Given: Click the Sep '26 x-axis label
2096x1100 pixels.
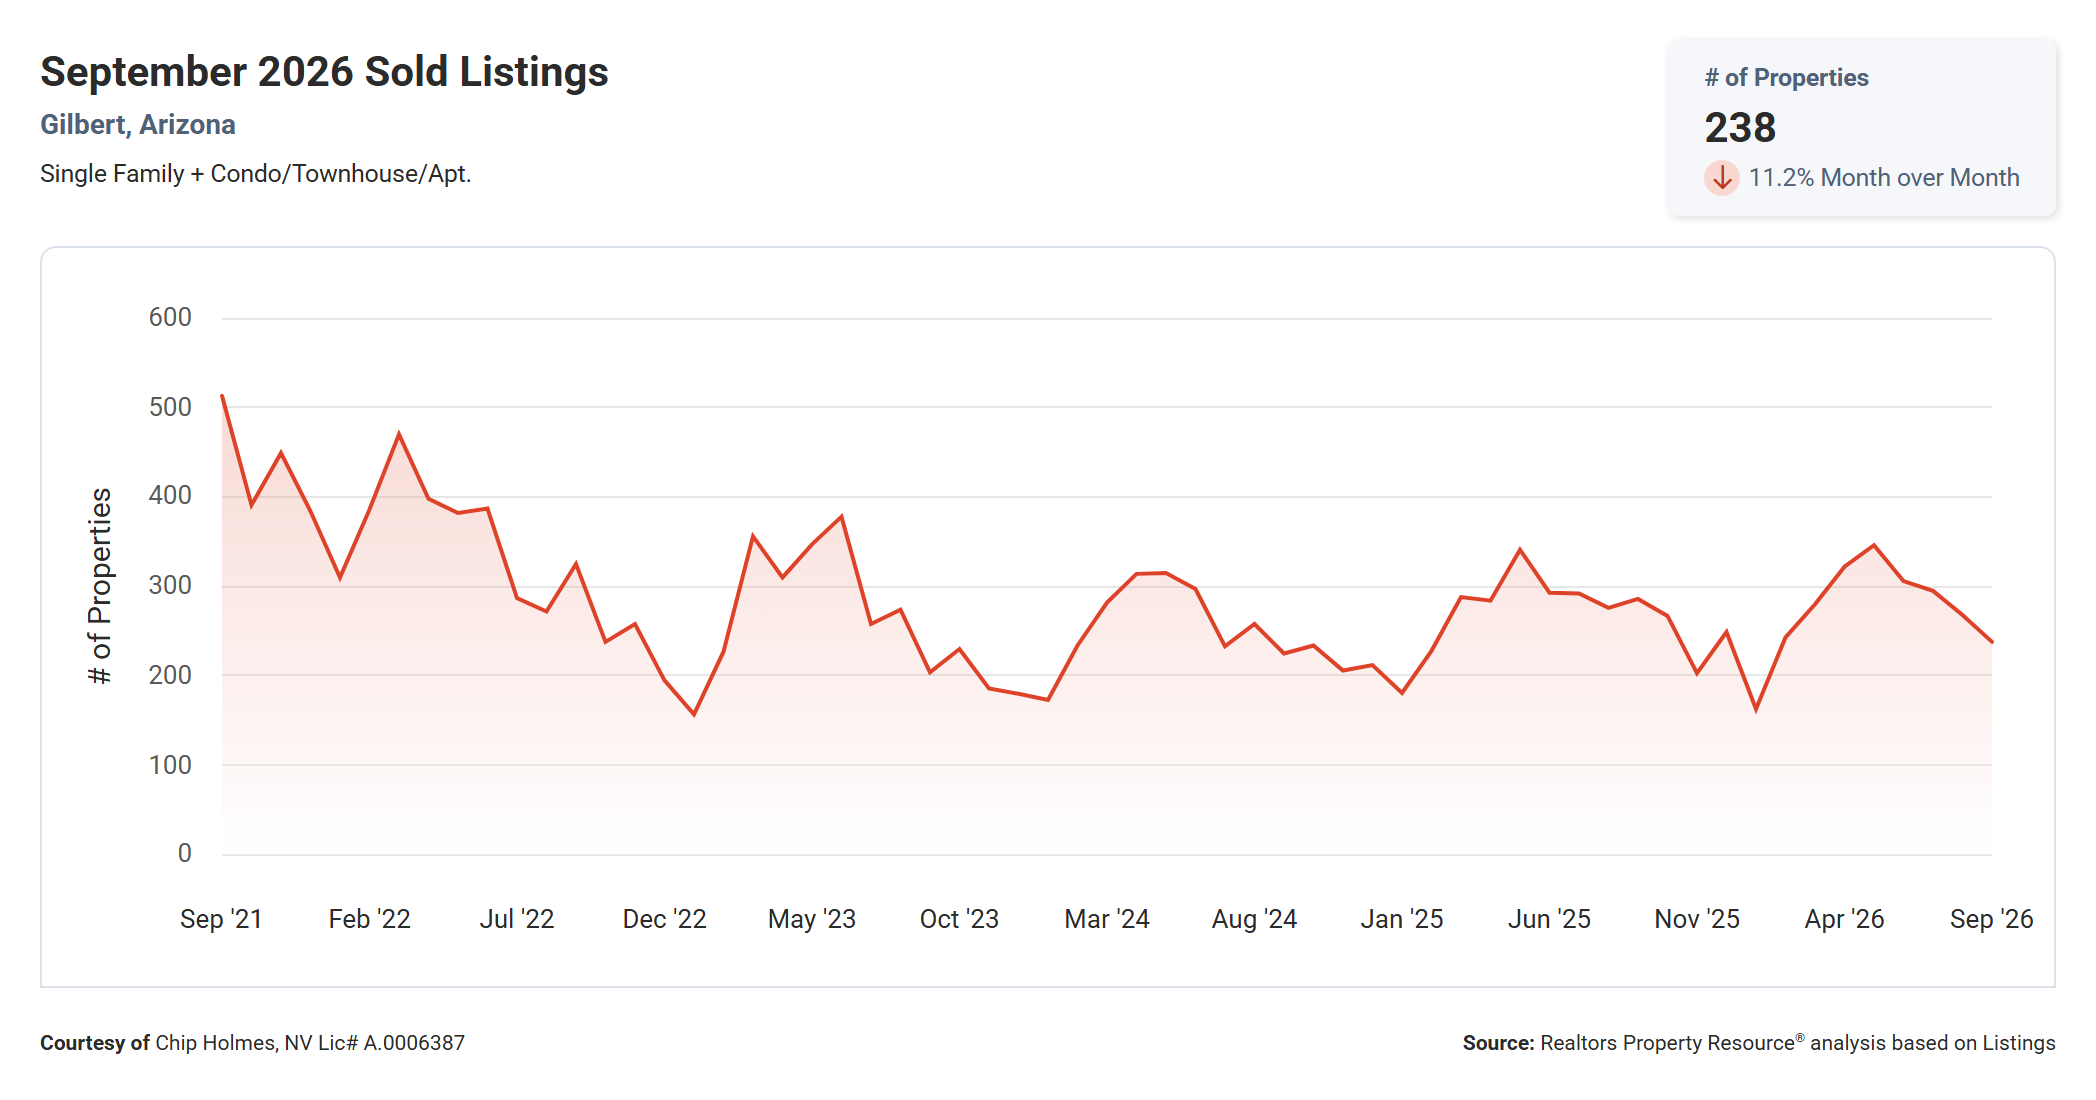Looking at the screenshot, I should (1992, 919).
